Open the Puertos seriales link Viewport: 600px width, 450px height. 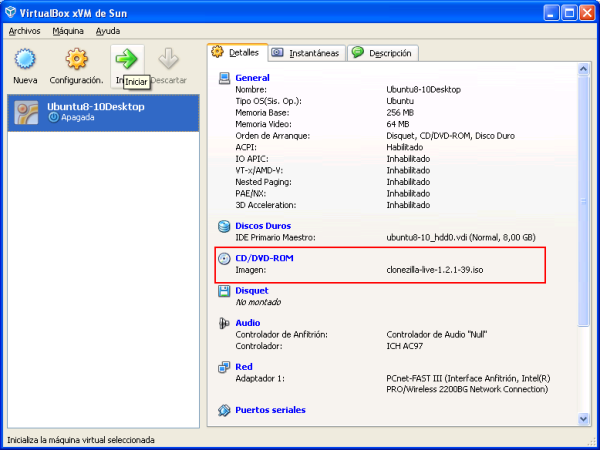pyautogui.click(x=270, y=409)
